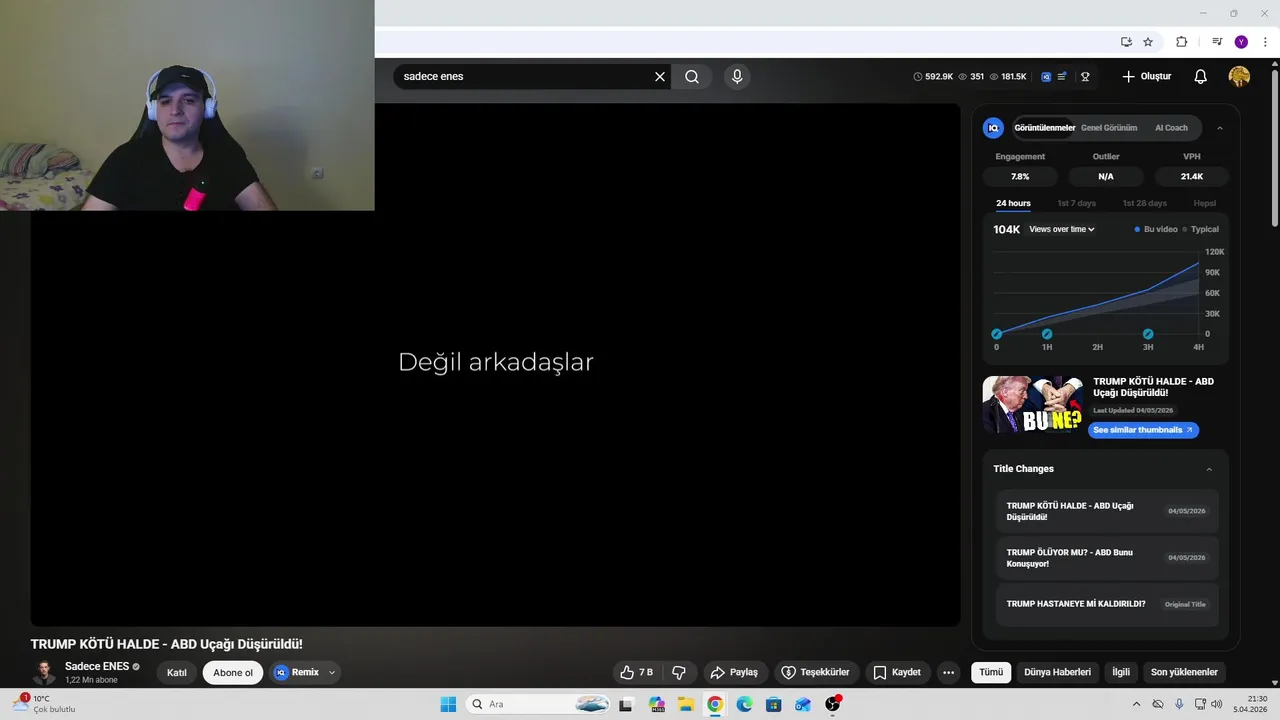Click the Oluştur create button
1280x720 pixels.
[x=1146, y=77]
